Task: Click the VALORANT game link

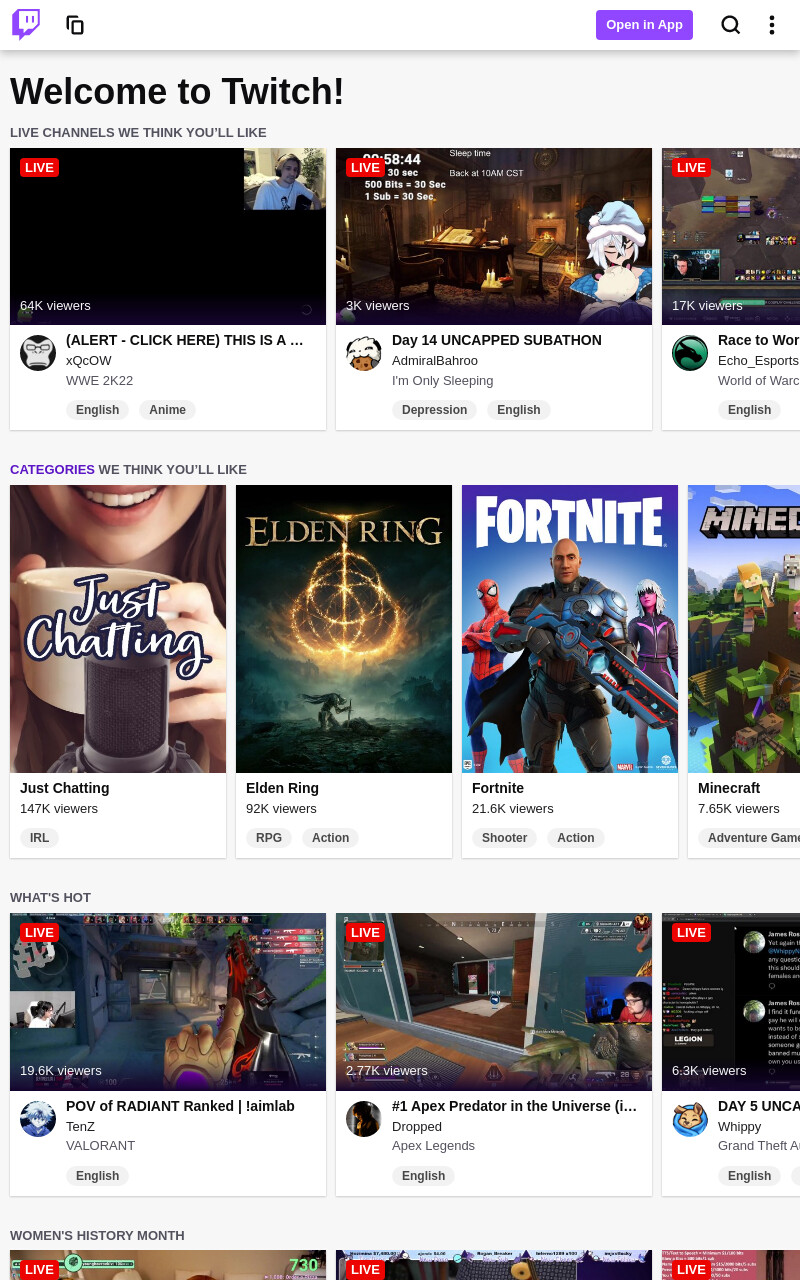Action: (101, 1146)
